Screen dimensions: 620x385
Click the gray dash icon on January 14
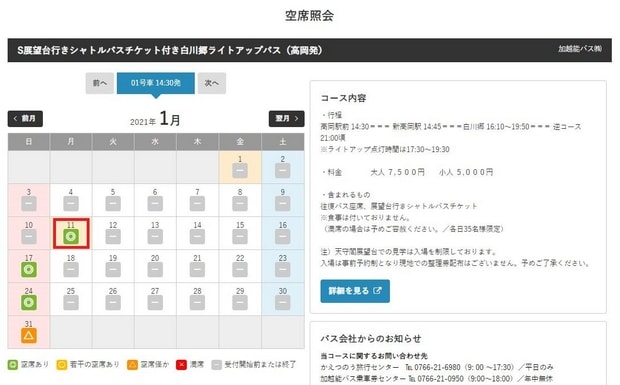click(x=197, y=236)
